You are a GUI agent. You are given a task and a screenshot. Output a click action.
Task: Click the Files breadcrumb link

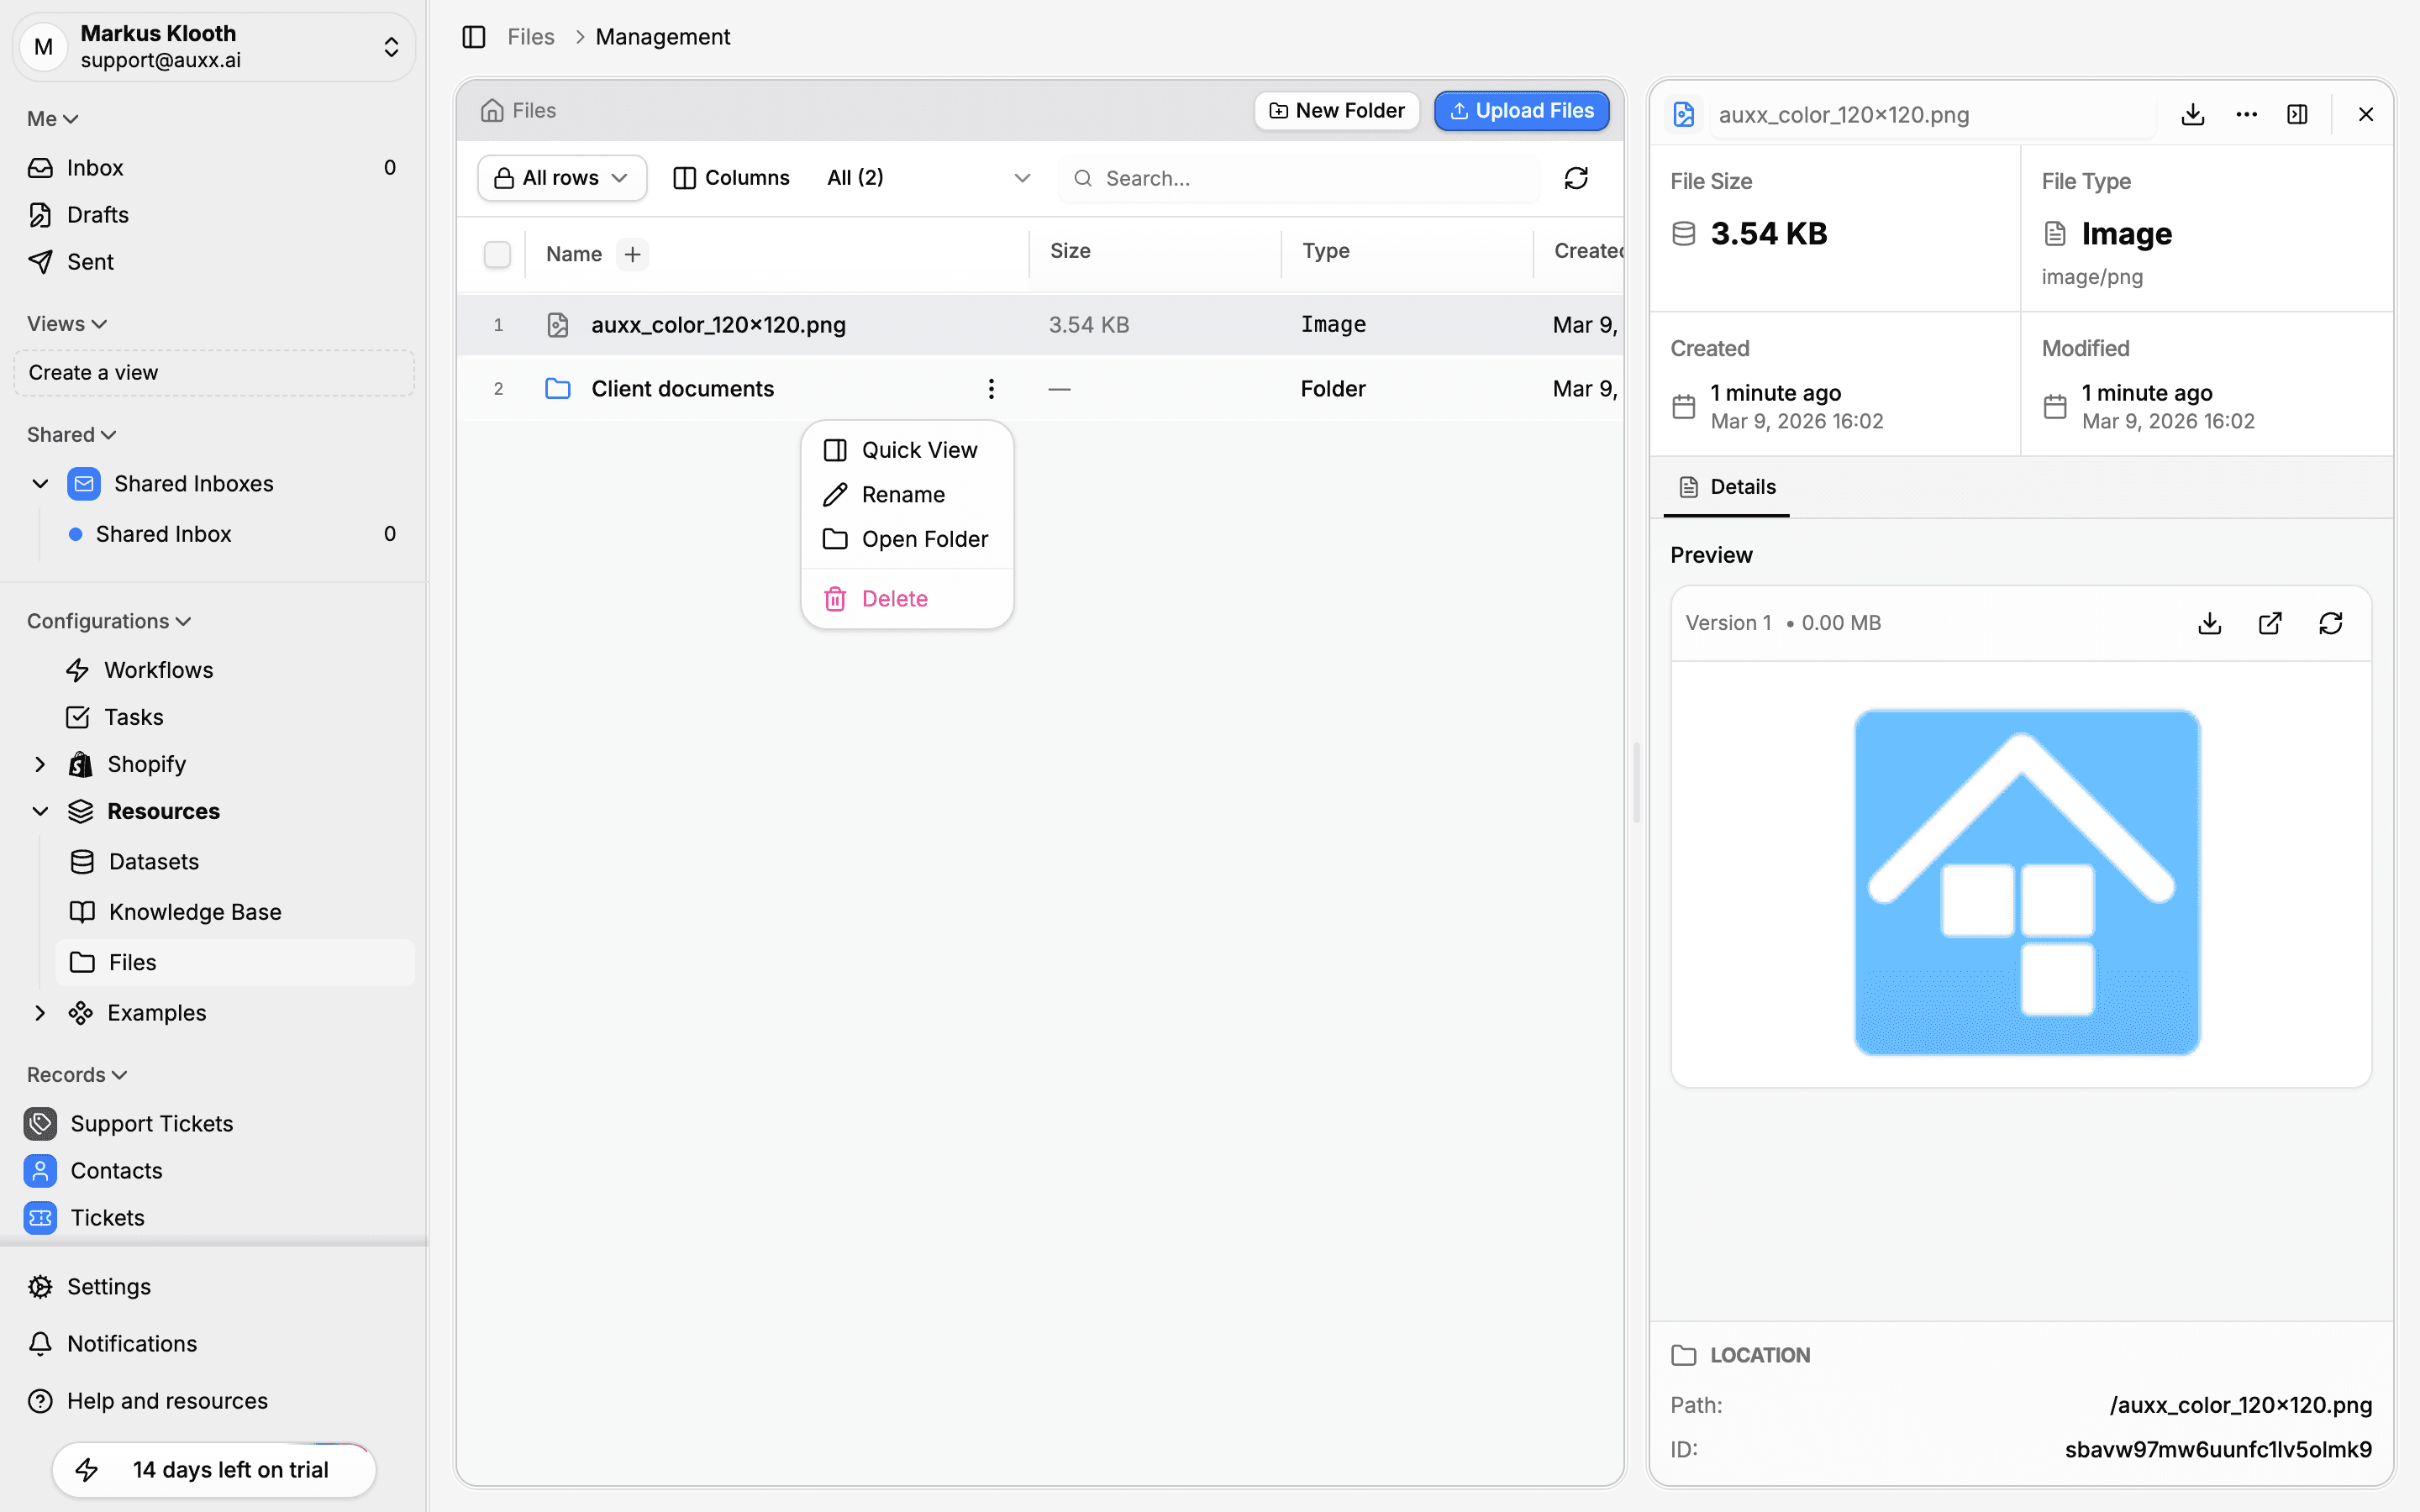pos(530,37)
